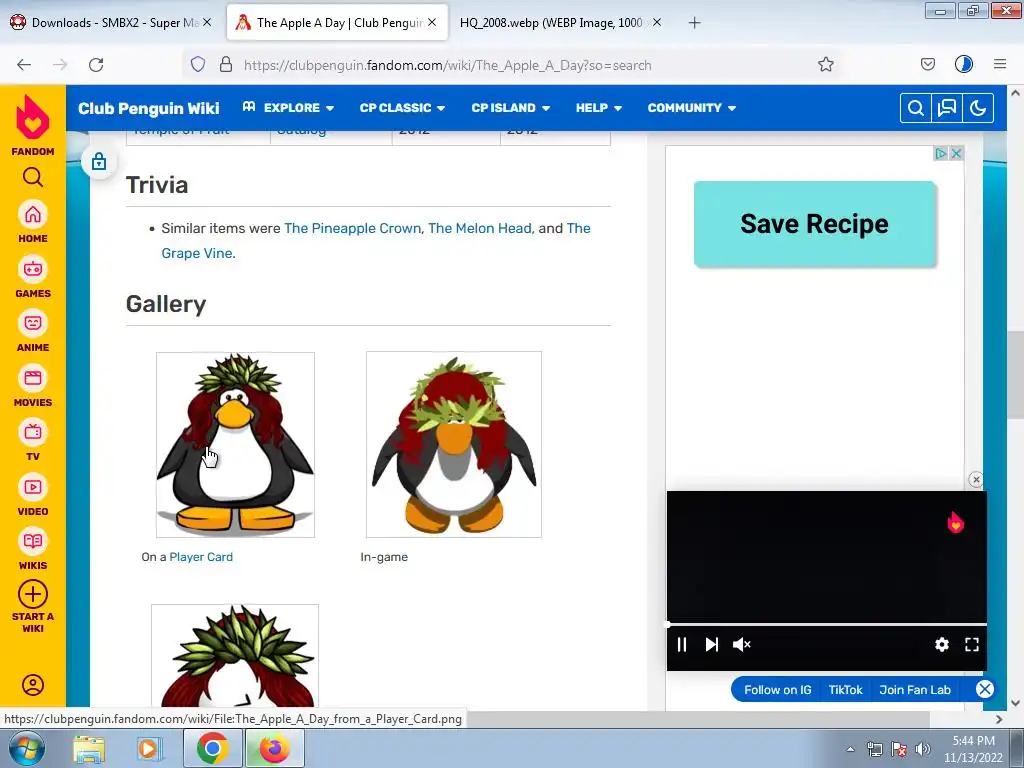Open The Melon Head link

coord(480,228)
